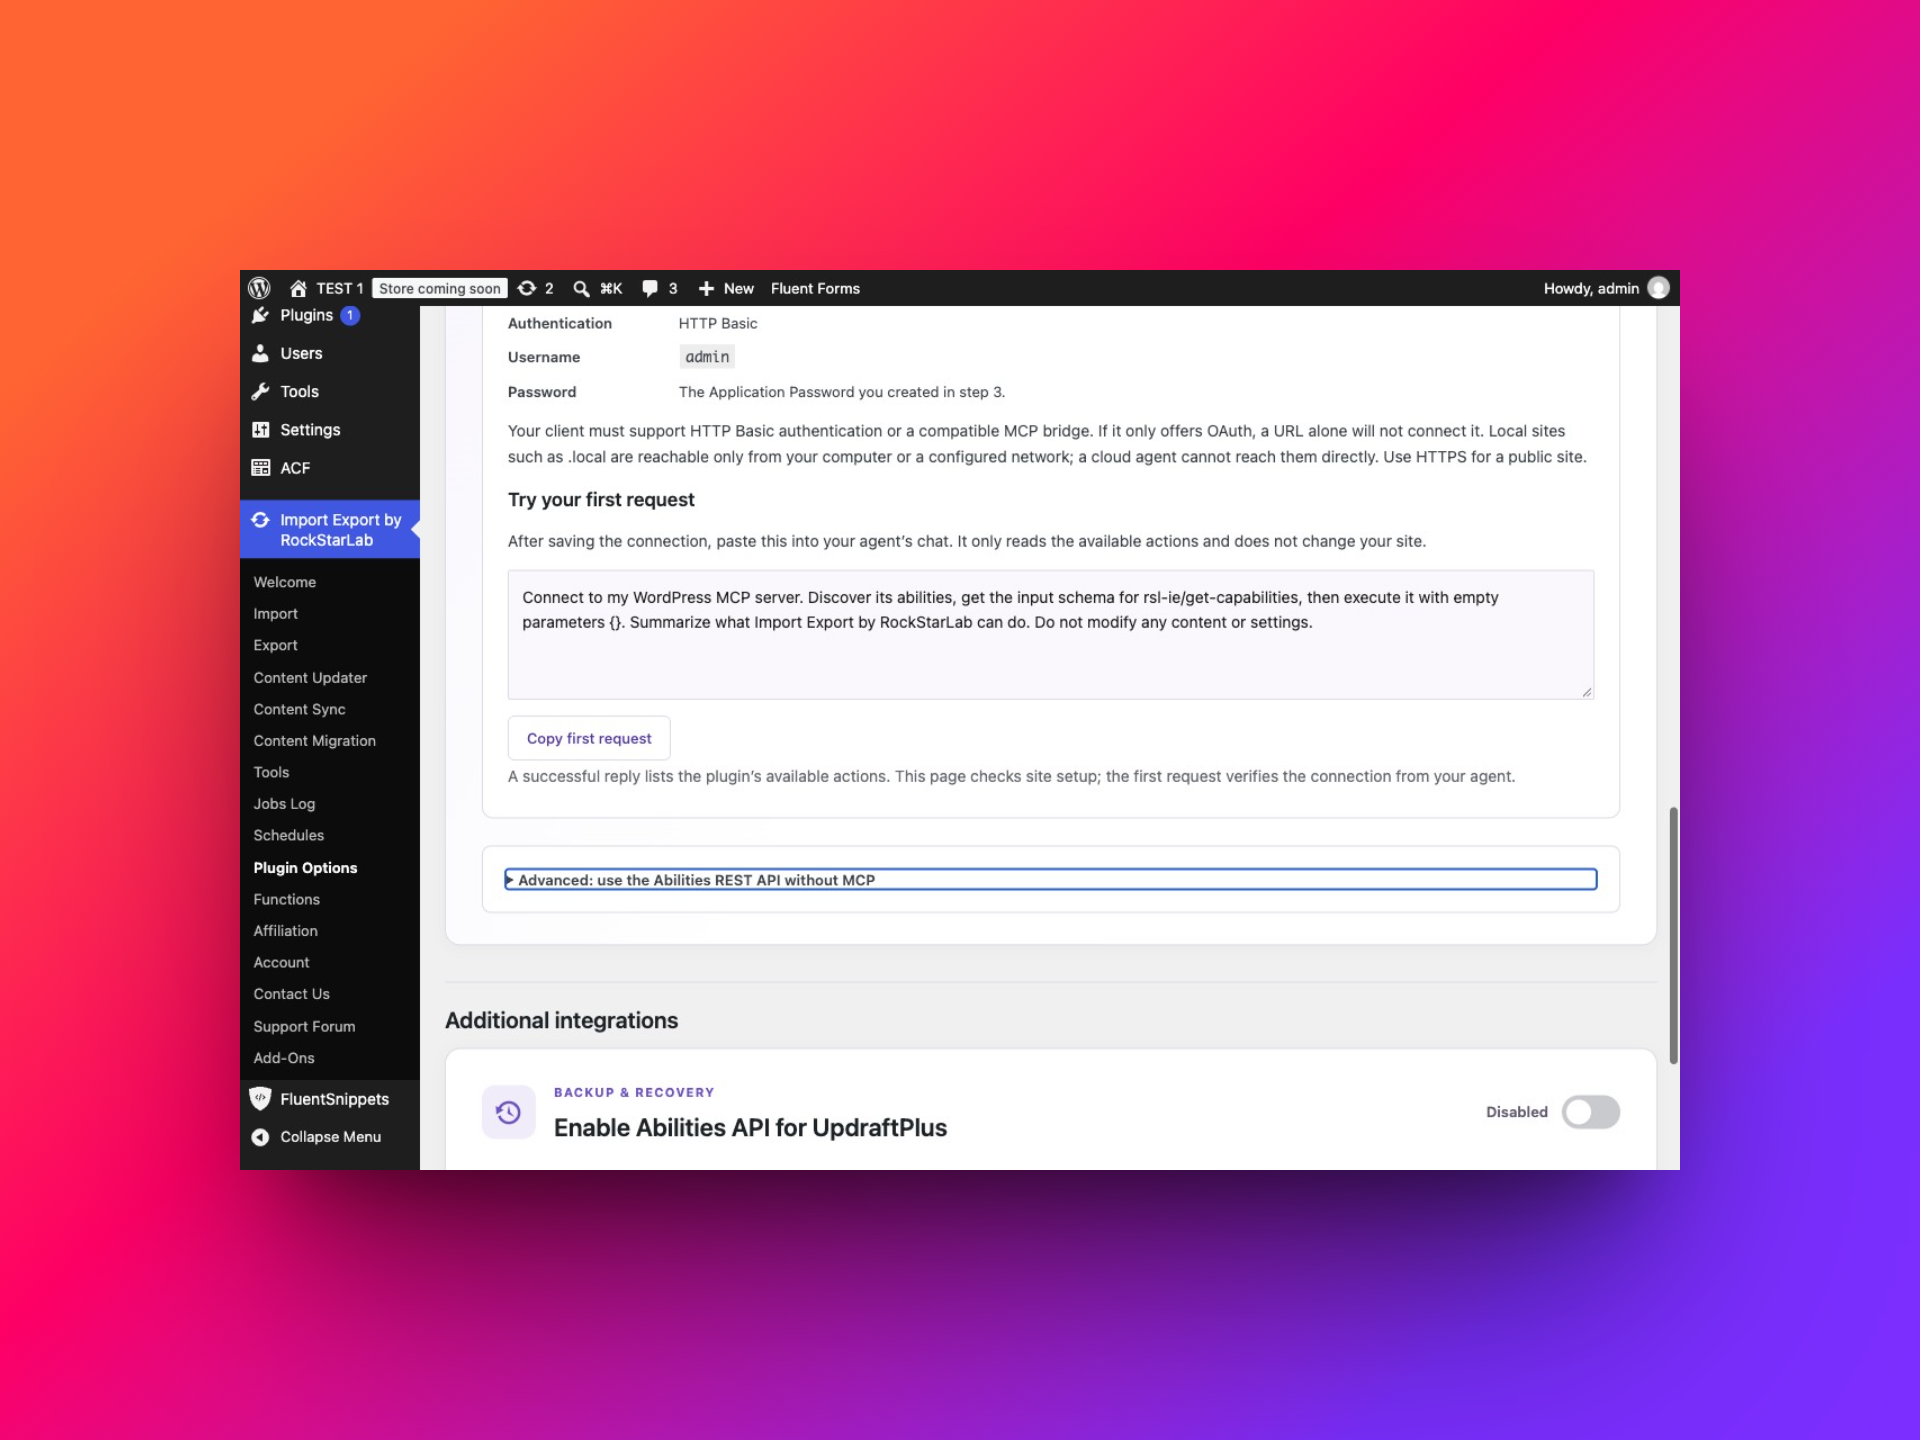Open the WordPress logo menu
This screenshot has width=1920, height=1440.
click(259, 288)
